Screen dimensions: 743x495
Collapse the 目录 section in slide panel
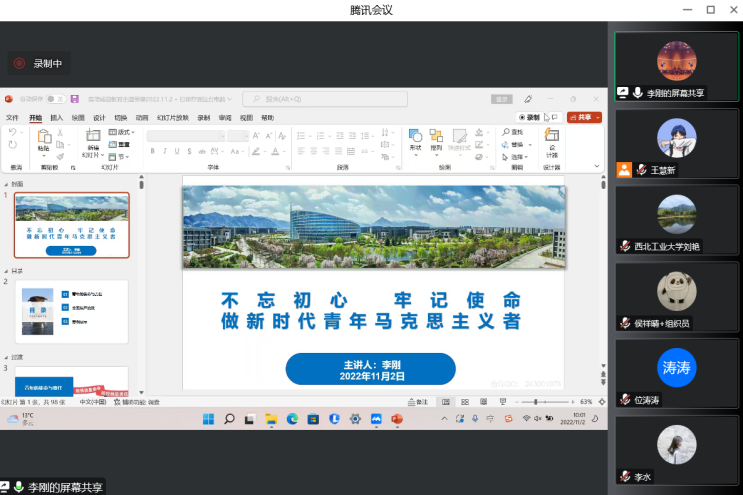(7, 271)
